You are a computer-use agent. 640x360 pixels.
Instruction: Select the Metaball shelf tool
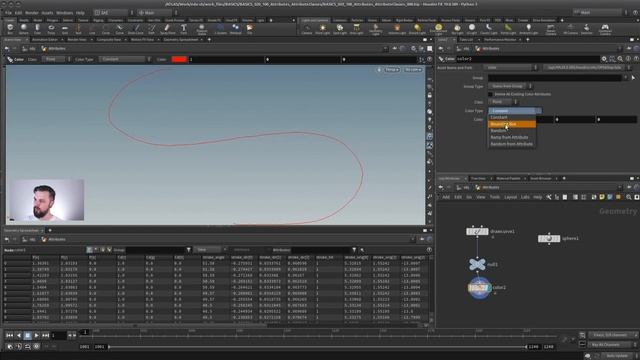click(236, 29)
